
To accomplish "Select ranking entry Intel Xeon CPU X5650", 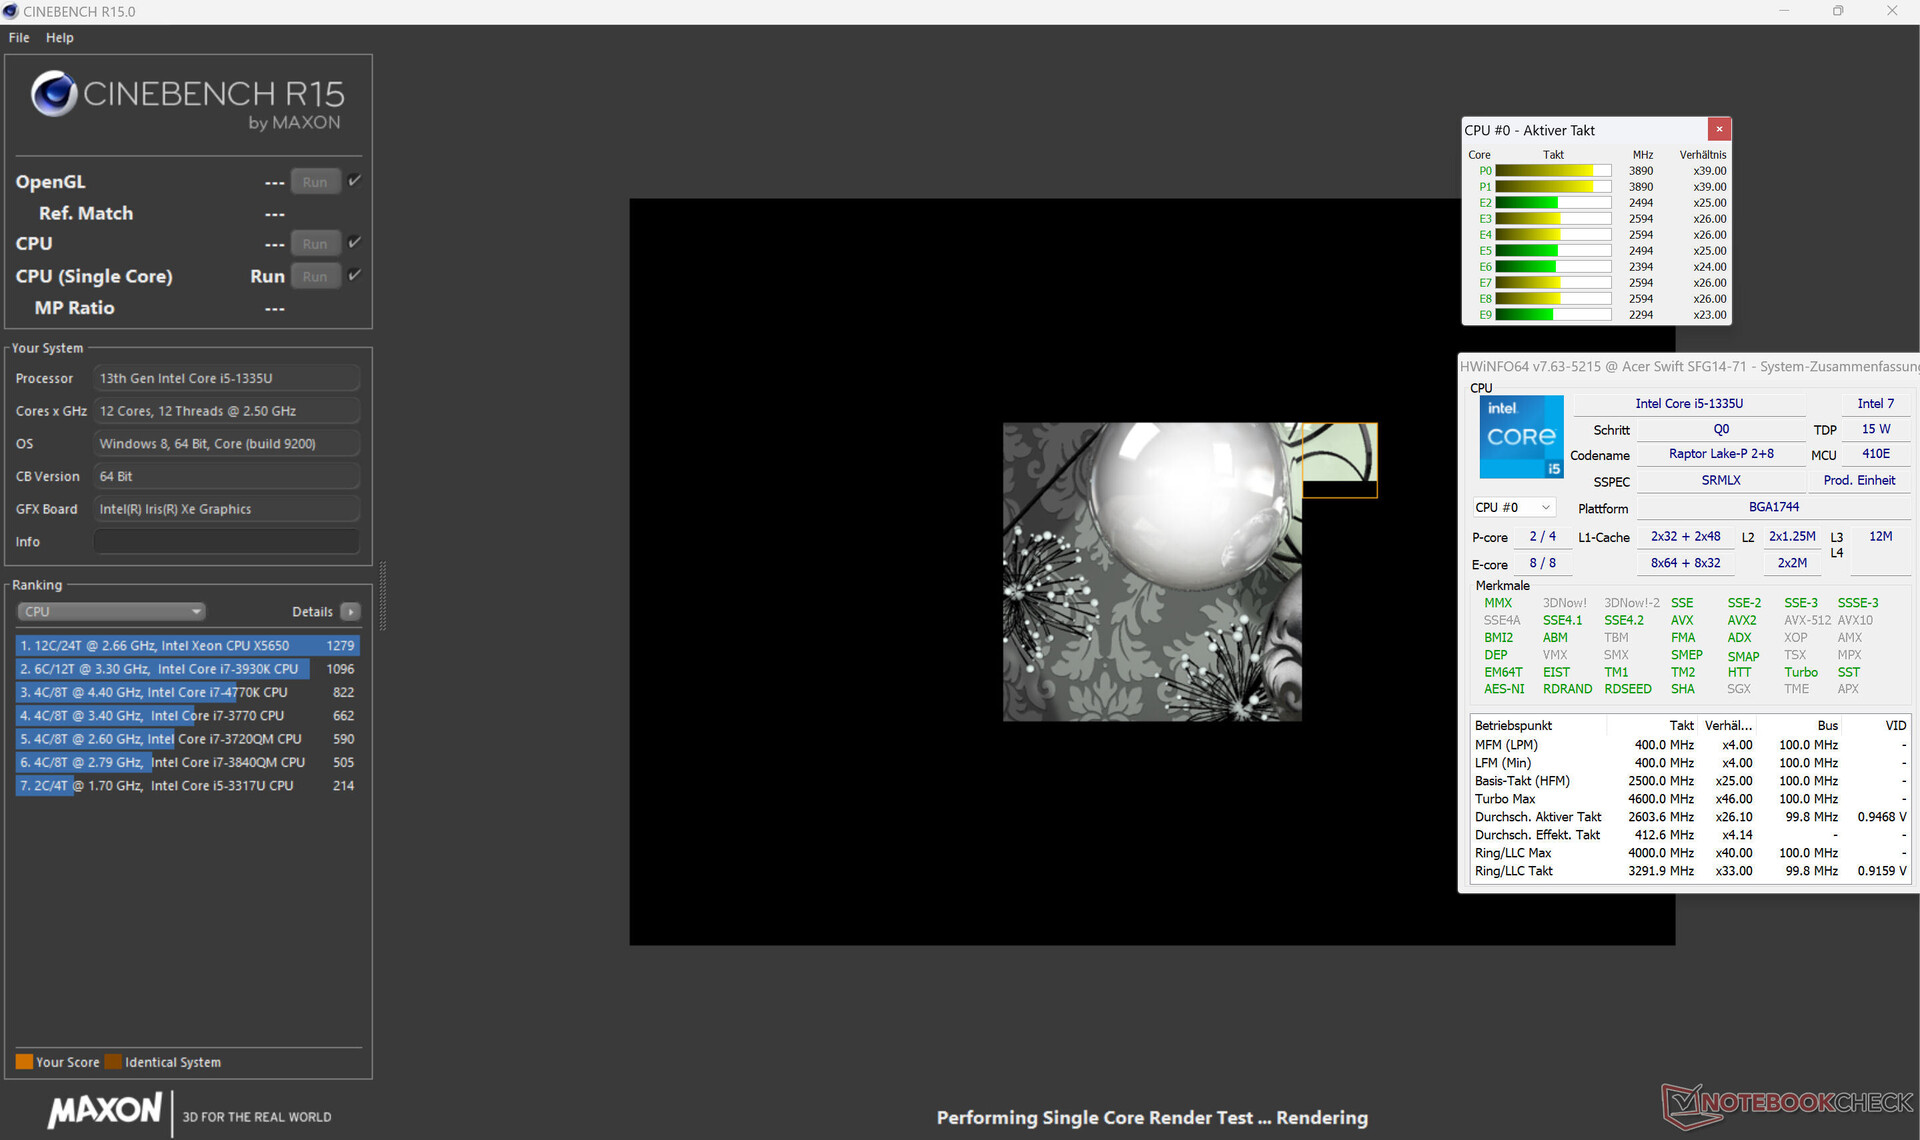I will click(187, 646).
